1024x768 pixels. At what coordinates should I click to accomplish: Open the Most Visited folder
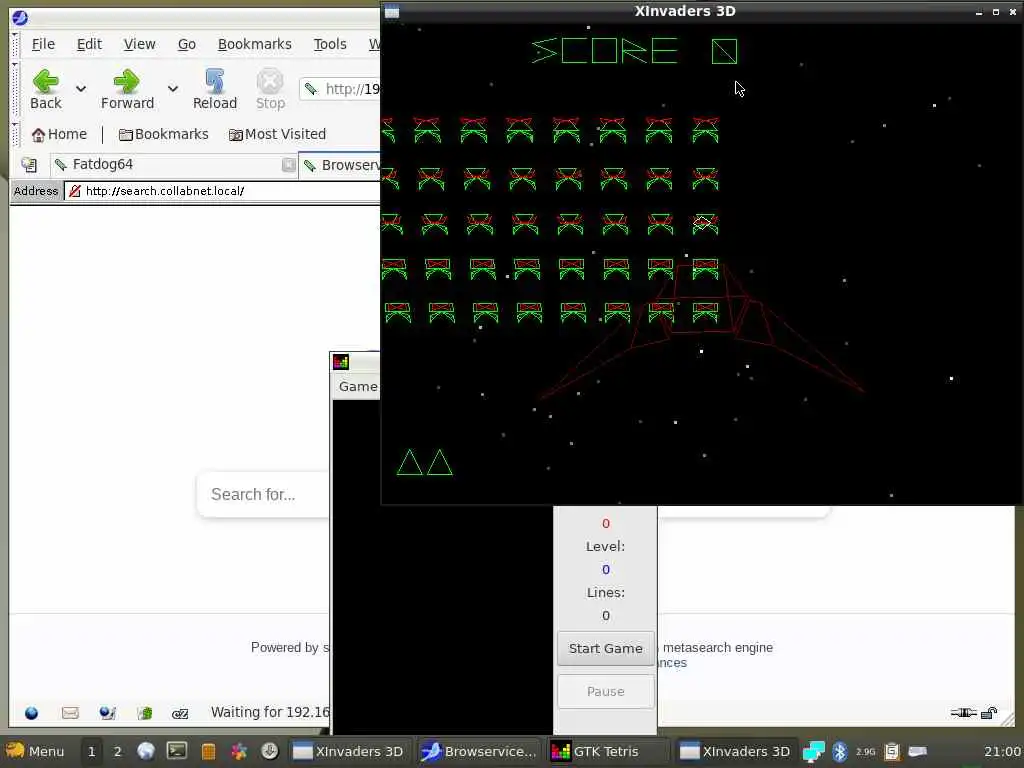click(x=277, y=134)
